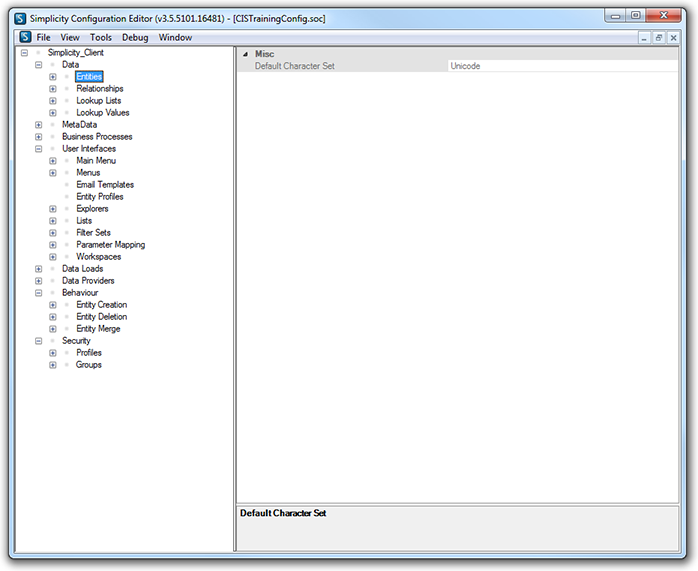Open the File menu
This screenshot has height=571, width=698.
click(x=43, y=37)
